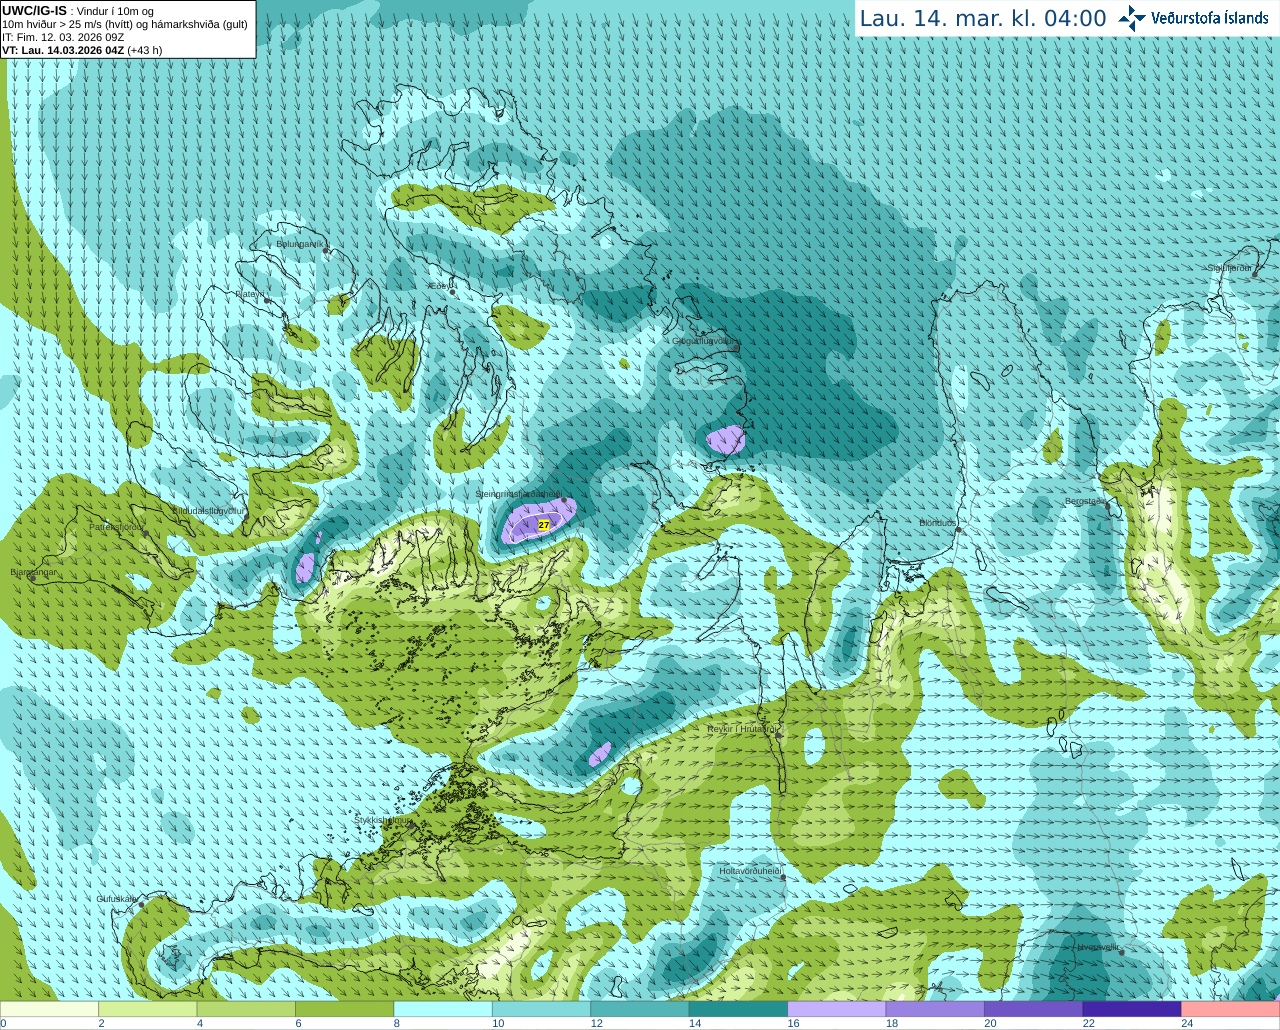Click the 0–2 m/s pale yellow legend swatch
Screen dimensions: 1280x1030
50,1009
